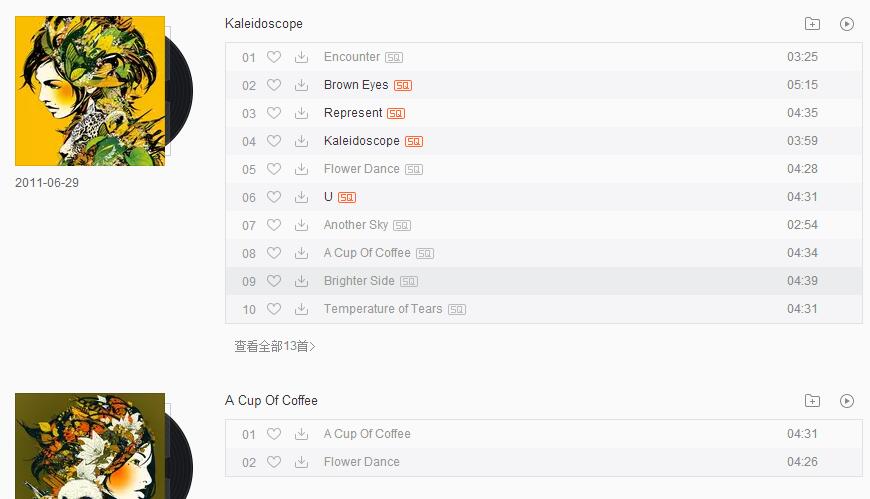Click the SQ badge next to Brown Eyes
The width and height of the screenshot is (870, 499).
pos(403,85)
